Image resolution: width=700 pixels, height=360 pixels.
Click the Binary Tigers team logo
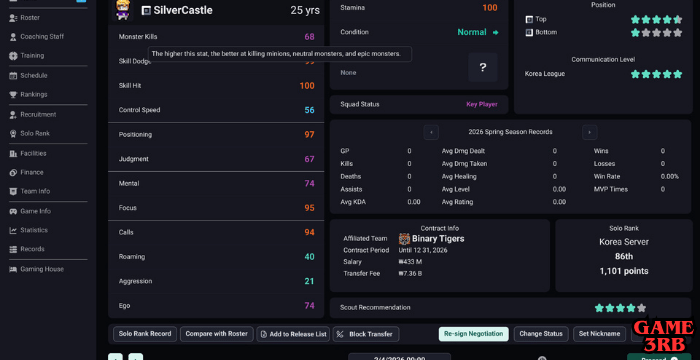404,239
